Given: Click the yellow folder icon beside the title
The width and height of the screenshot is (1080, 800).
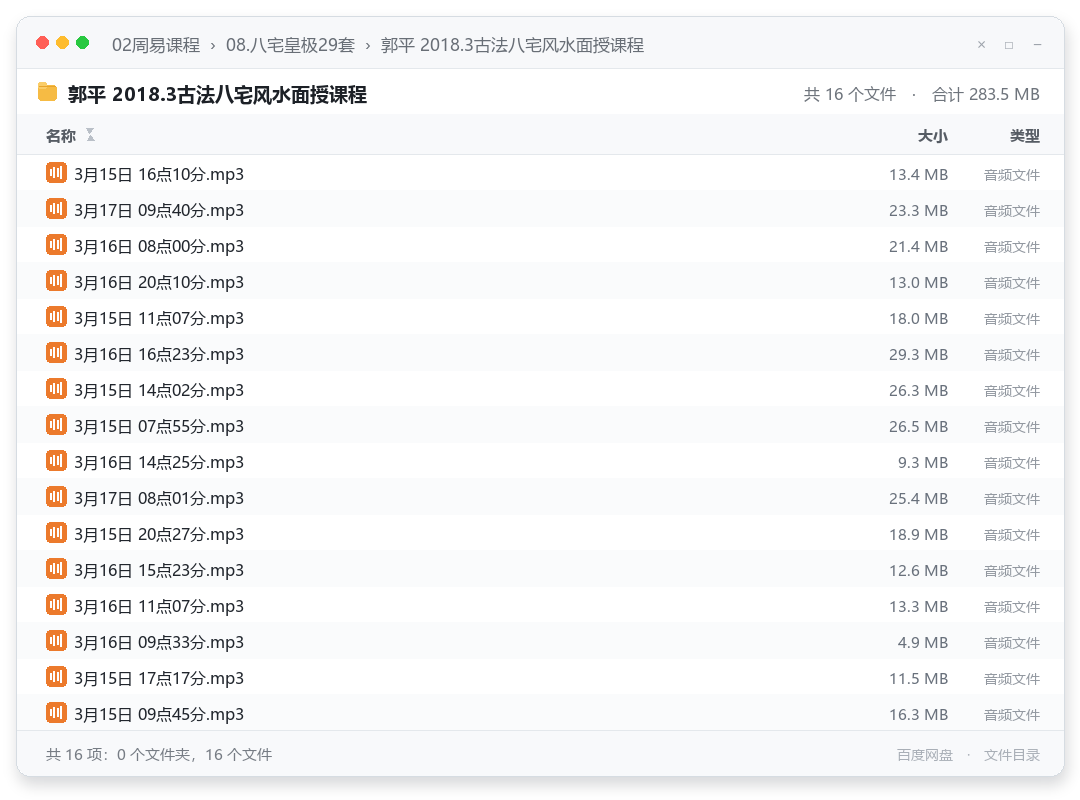Looking at the screenshot, I should 48,92.
